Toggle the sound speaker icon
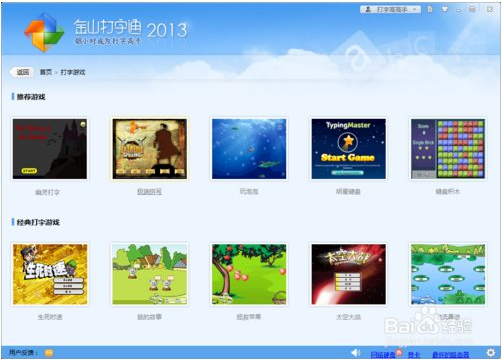The image size is (502, 360). point(356,353)
